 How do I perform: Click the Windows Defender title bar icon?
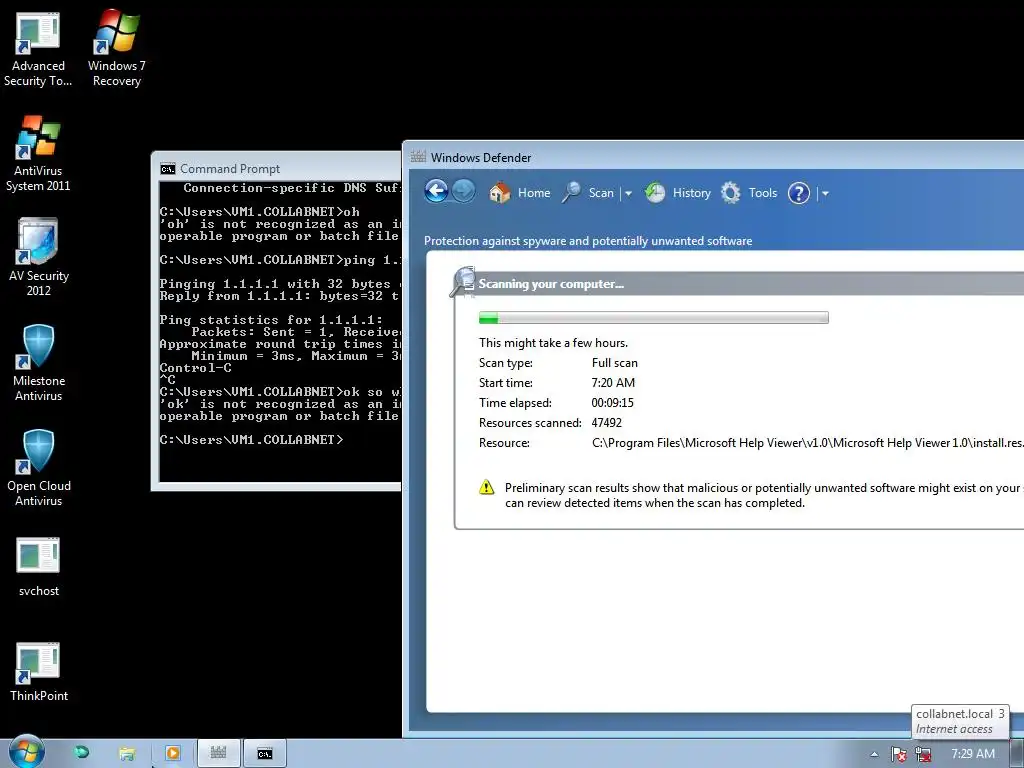[418, 157]
